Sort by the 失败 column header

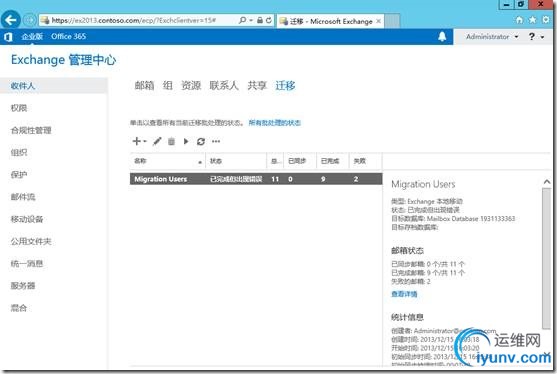coord(366,161)
